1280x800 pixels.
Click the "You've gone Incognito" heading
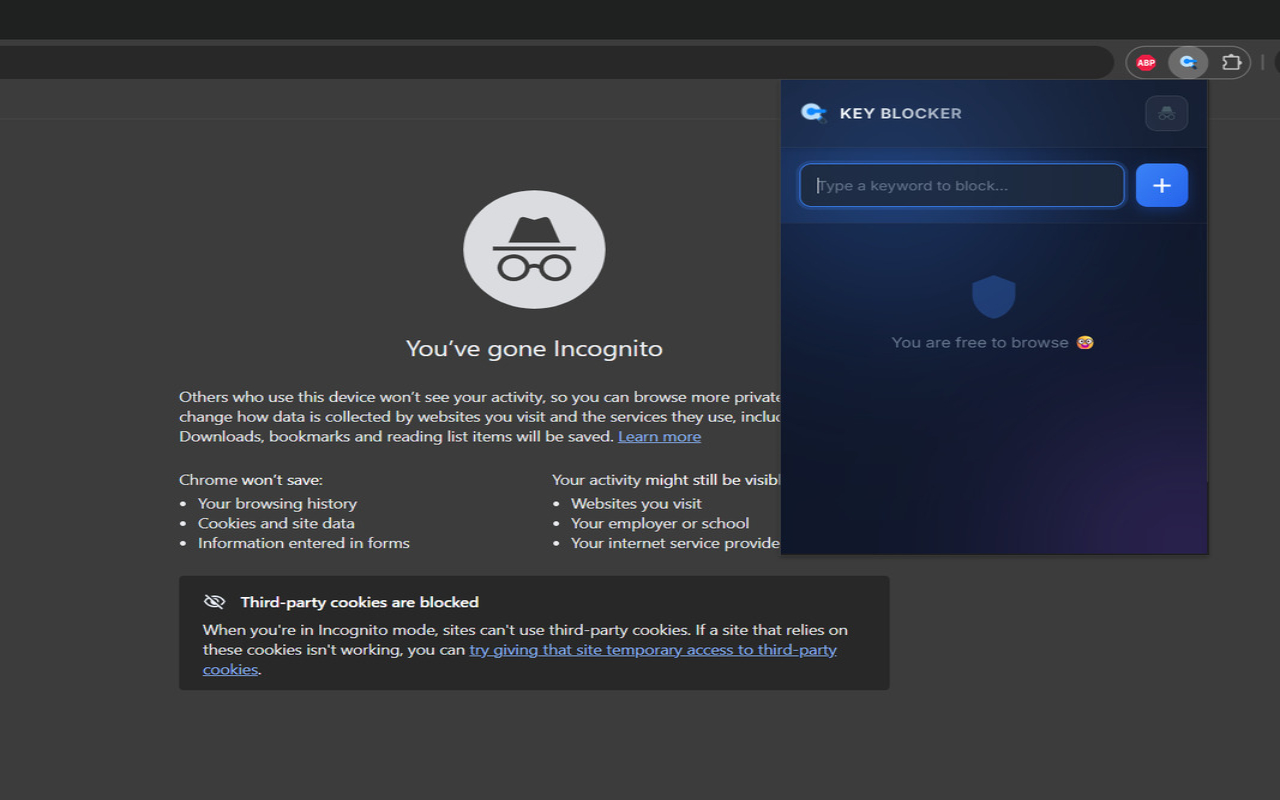coord(534,349)
